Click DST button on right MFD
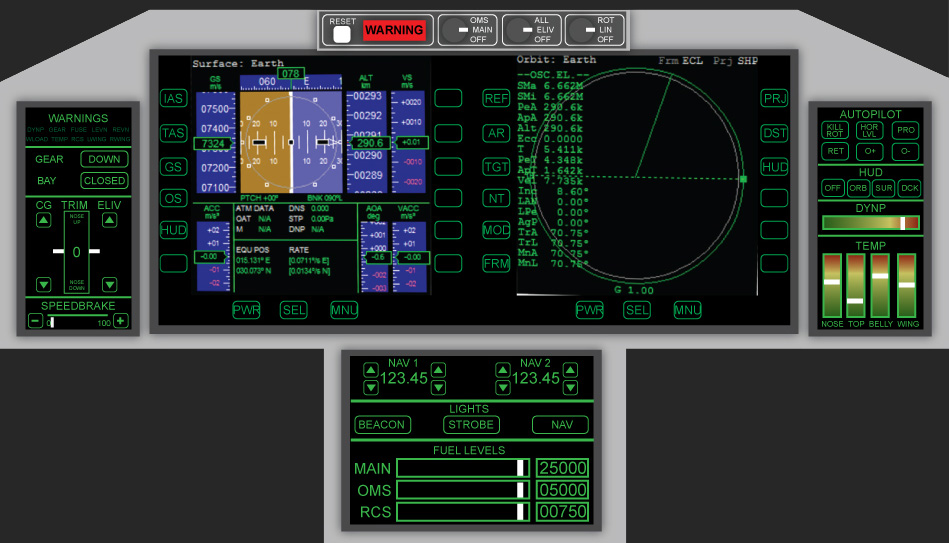Screen dimensions: 949x543 (x=774, y=133)
